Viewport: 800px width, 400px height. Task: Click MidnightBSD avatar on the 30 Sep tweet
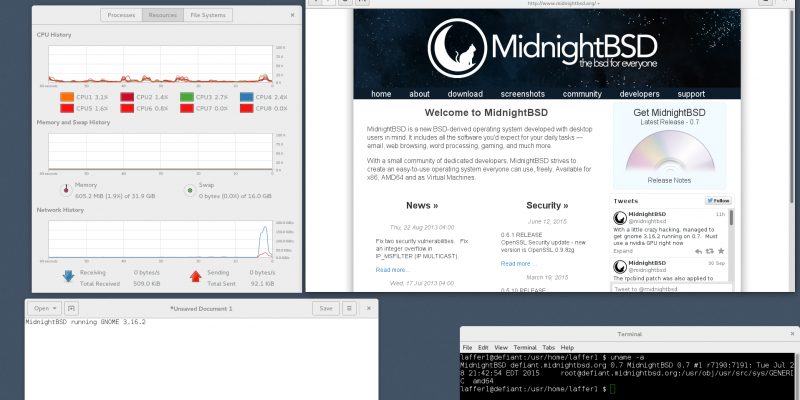point(620,267)
